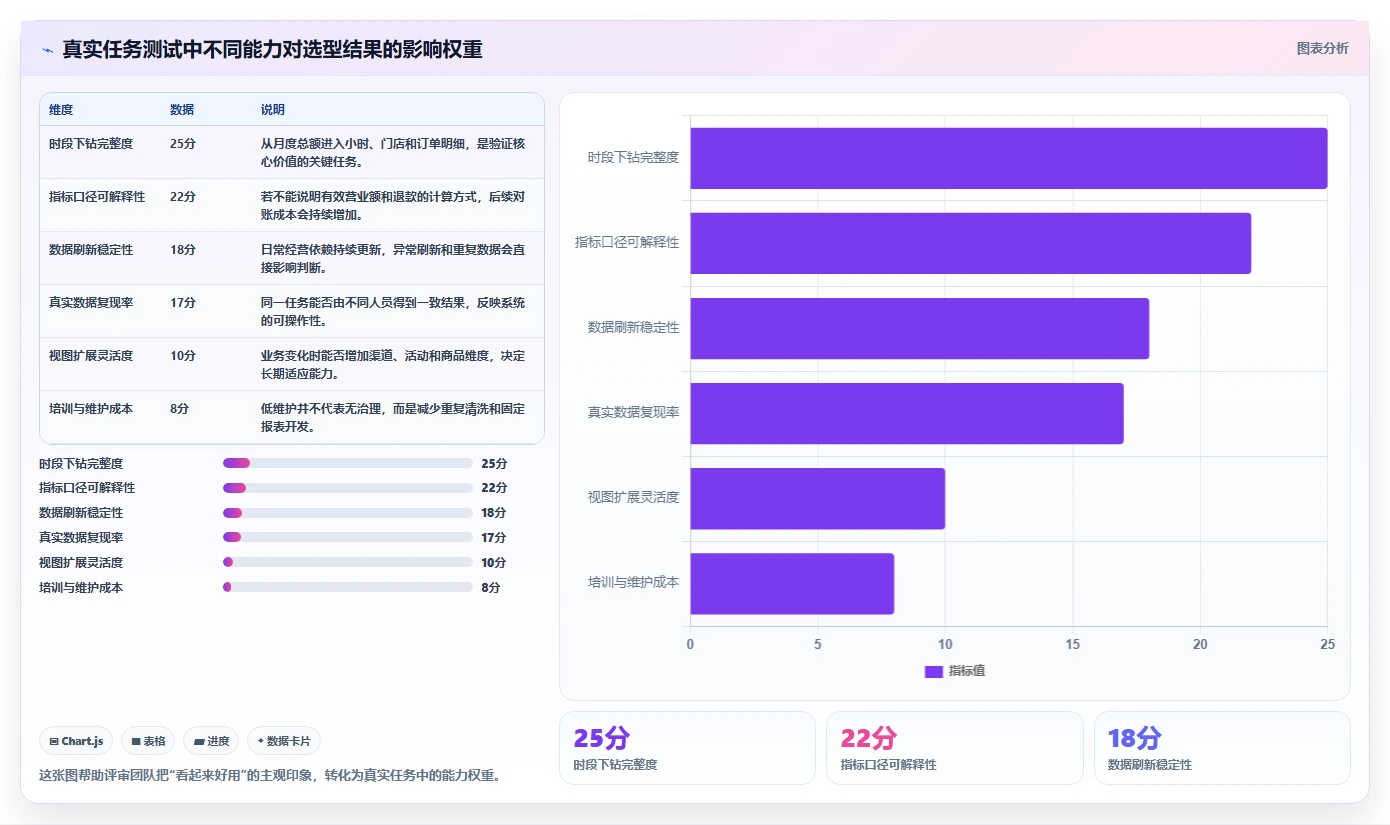Click the 指标口径可解释性 chart bar
Screen dimensions: 1390x825
click(x=970, y=243)
